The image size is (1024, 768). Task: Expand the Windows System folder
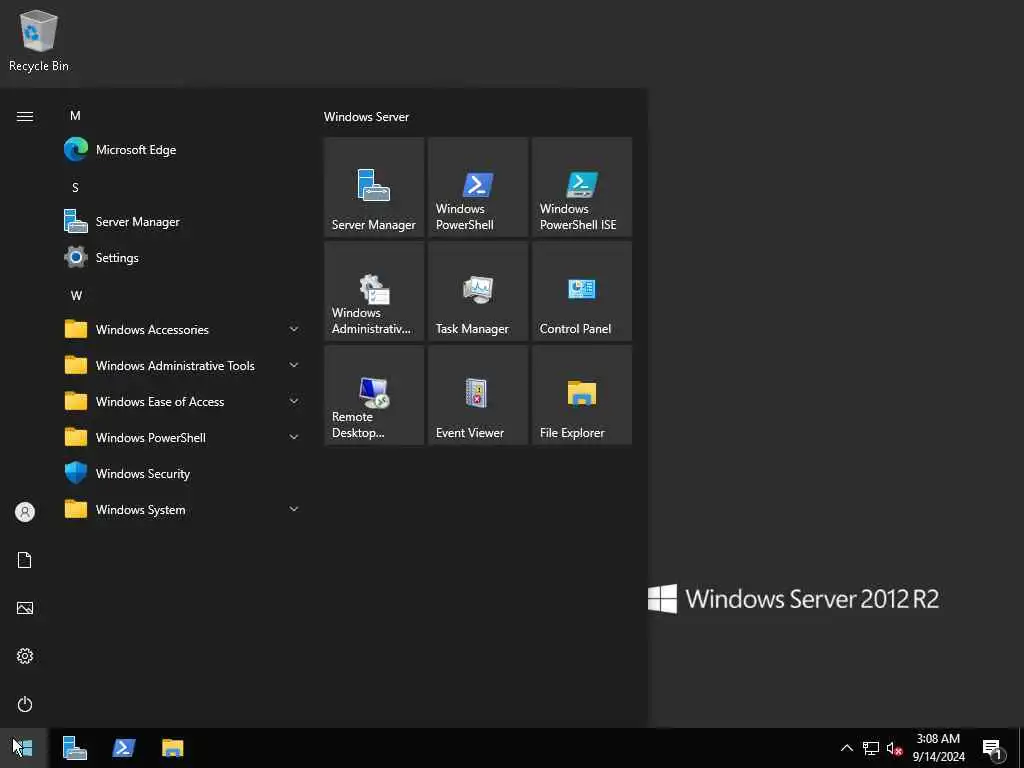(182, 509)
